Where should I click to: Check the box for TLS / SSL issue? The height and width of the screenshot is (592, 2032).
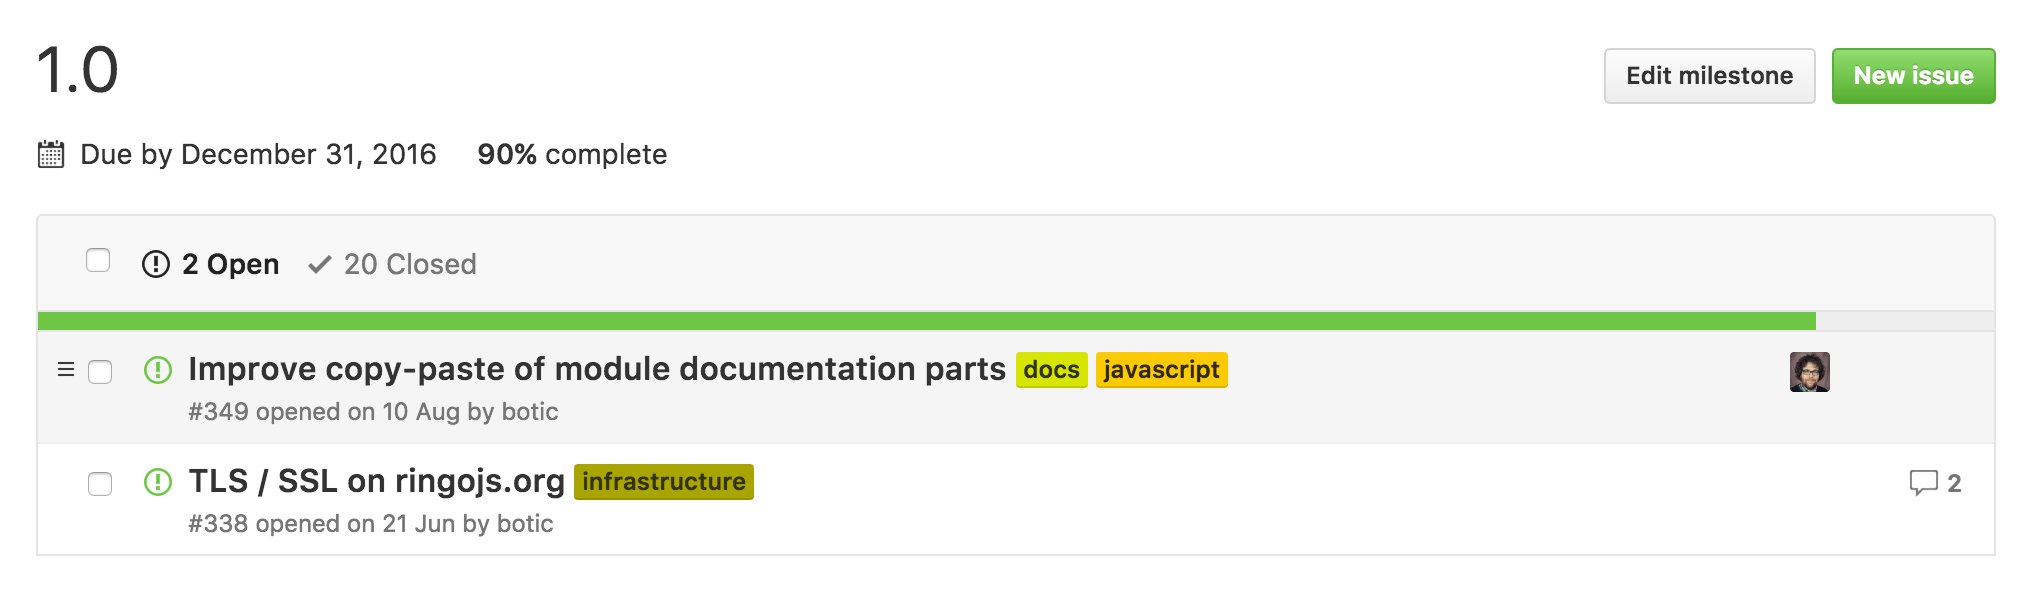(x=100, y=484)
